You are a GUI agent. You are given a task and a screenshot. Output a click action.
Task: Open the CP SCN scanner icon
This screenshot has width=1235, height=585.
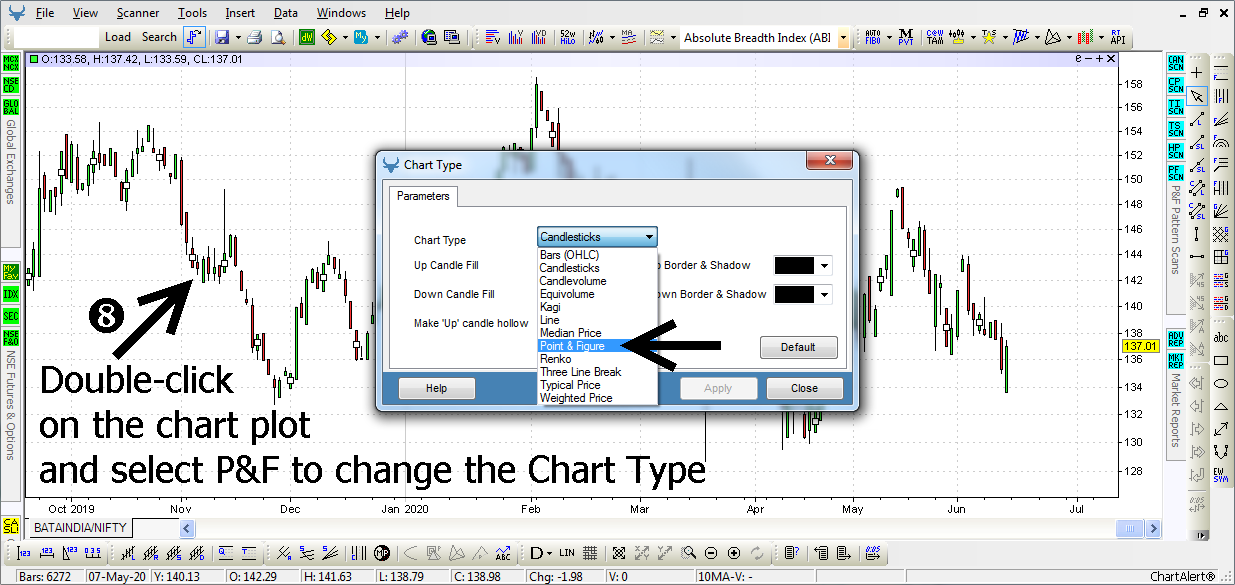1175,85
